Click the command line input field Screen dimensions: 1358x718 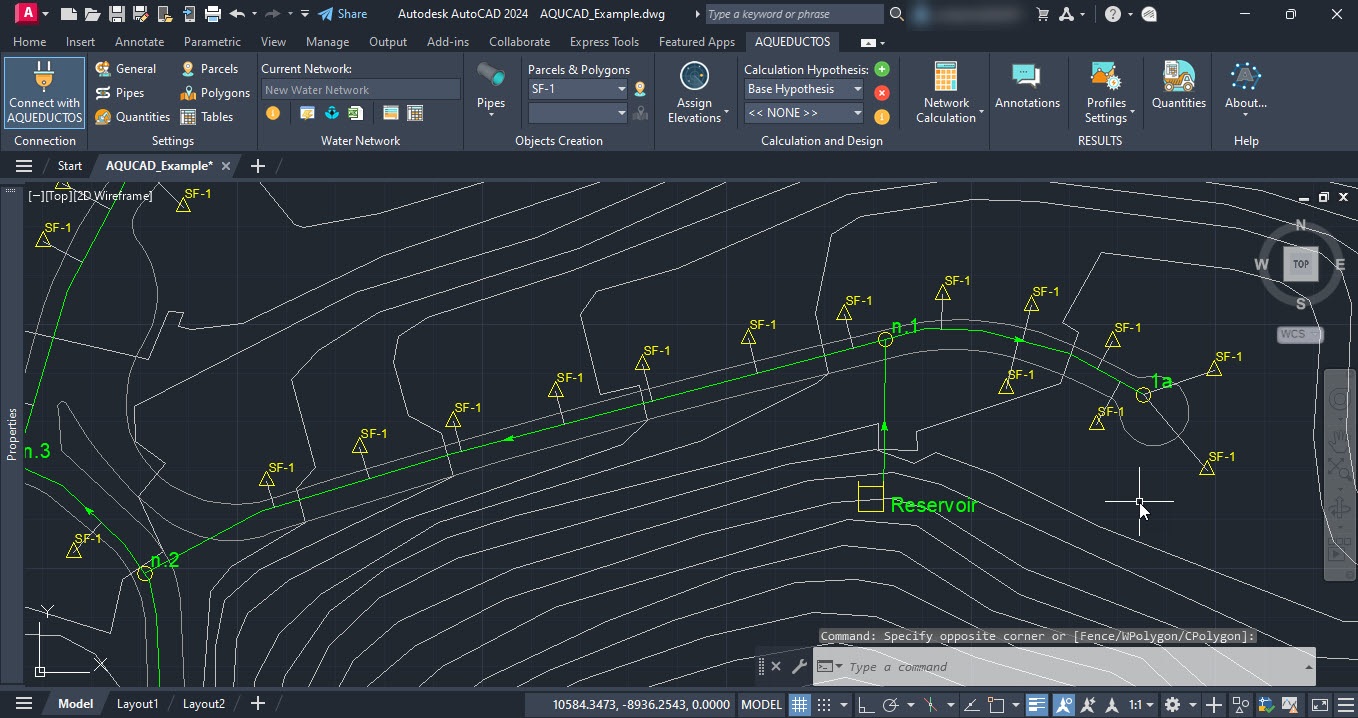pyautogui.click(x=1070, y=667)
